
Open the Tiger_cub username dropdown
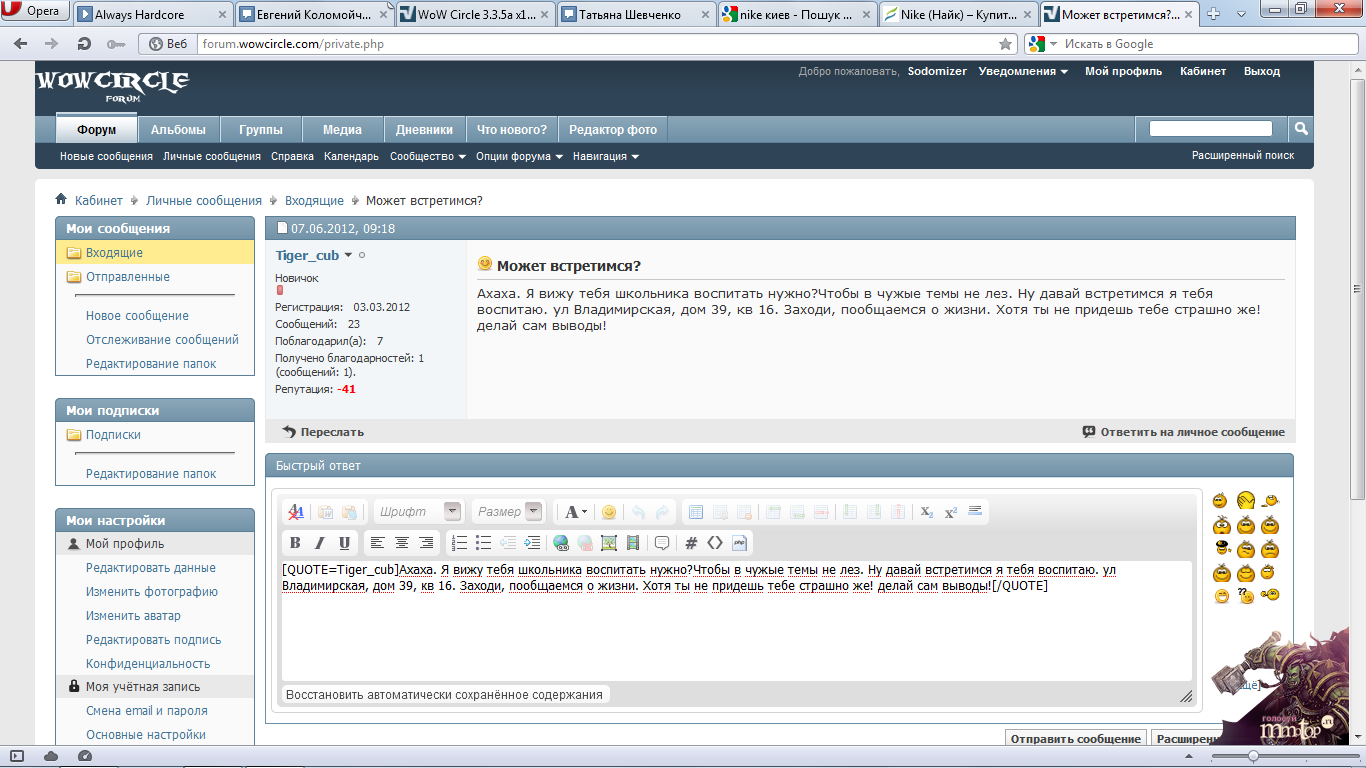click(349, 255)
